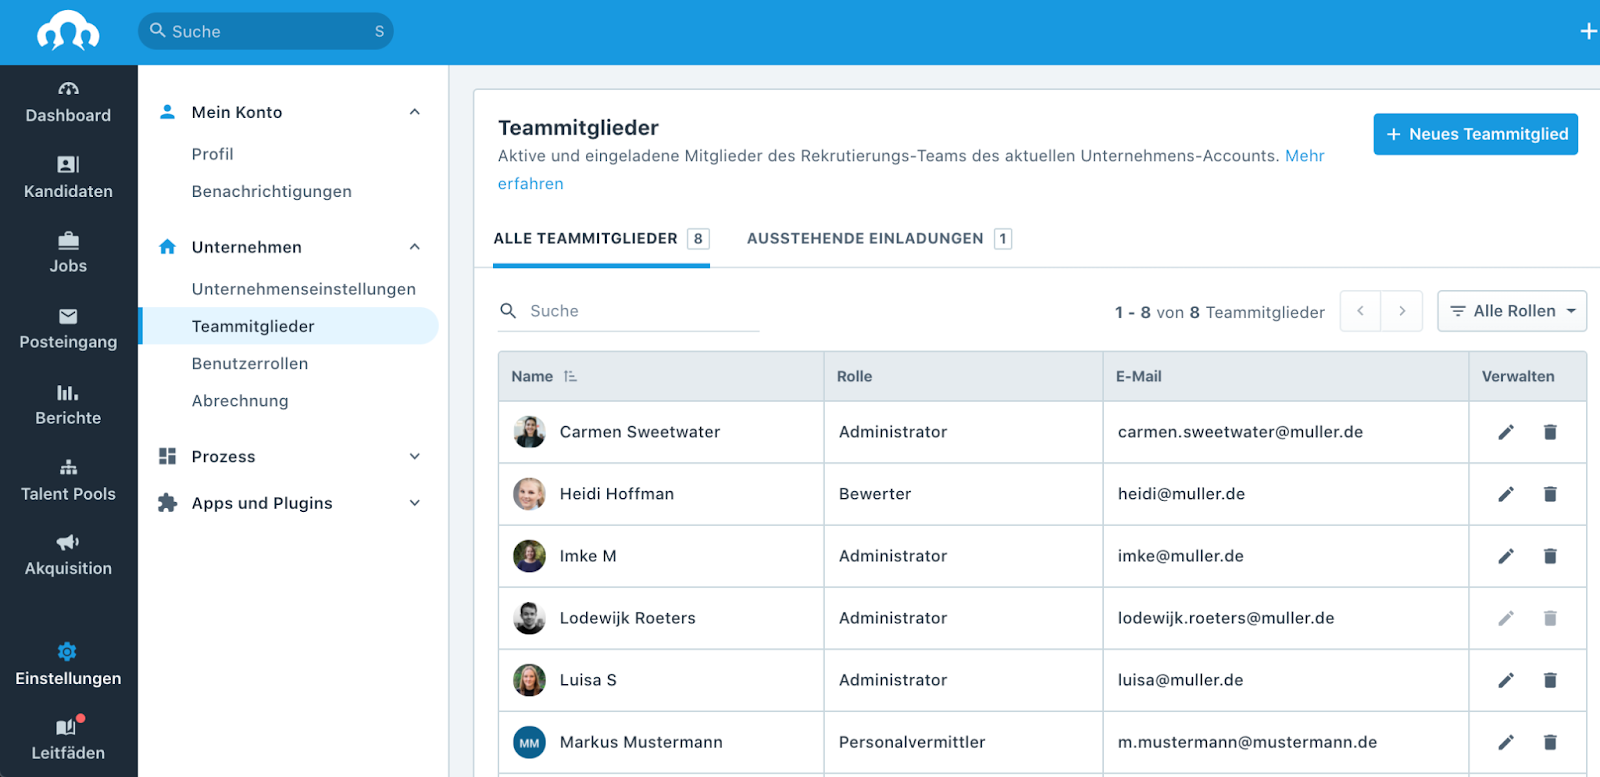The height and width of the screenshot is (777, 1600).
Task: Edit Heidi Hoffman's entry
Action: 1506,494
